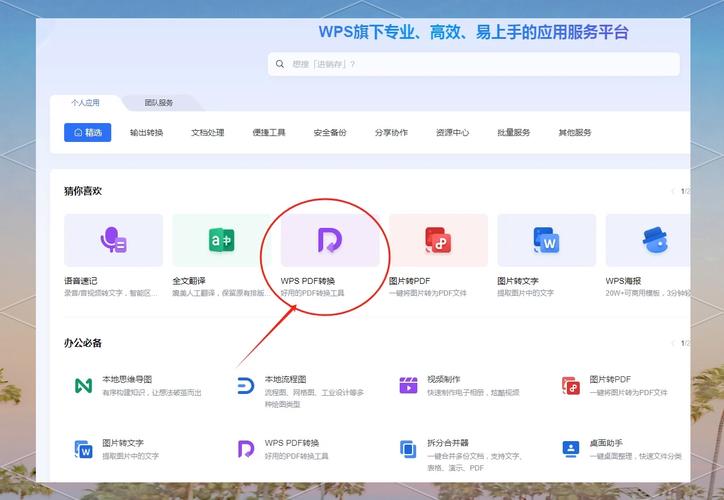Click the 语音速记 title text
Screen dimensions: 724x500
tap(81, 281)
